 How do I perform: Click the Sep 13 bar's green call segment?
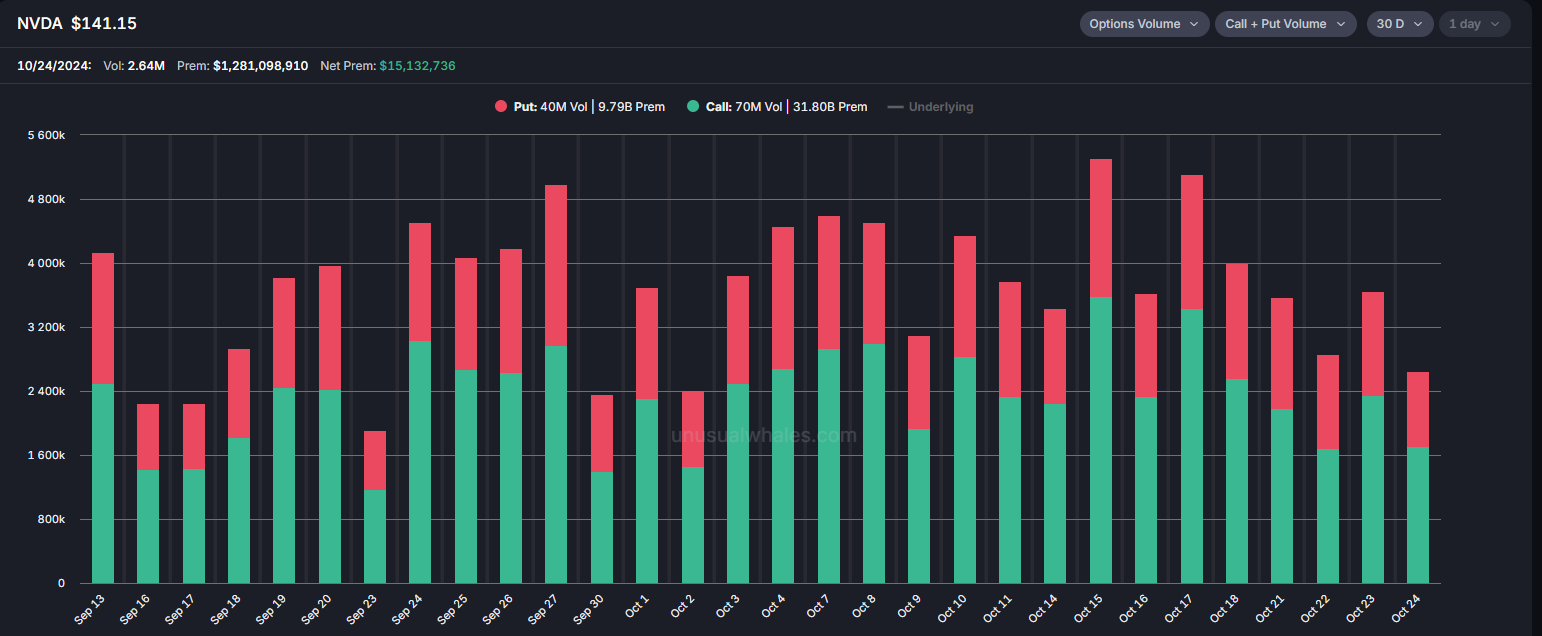pyautogui.click(x=102, y=483)
